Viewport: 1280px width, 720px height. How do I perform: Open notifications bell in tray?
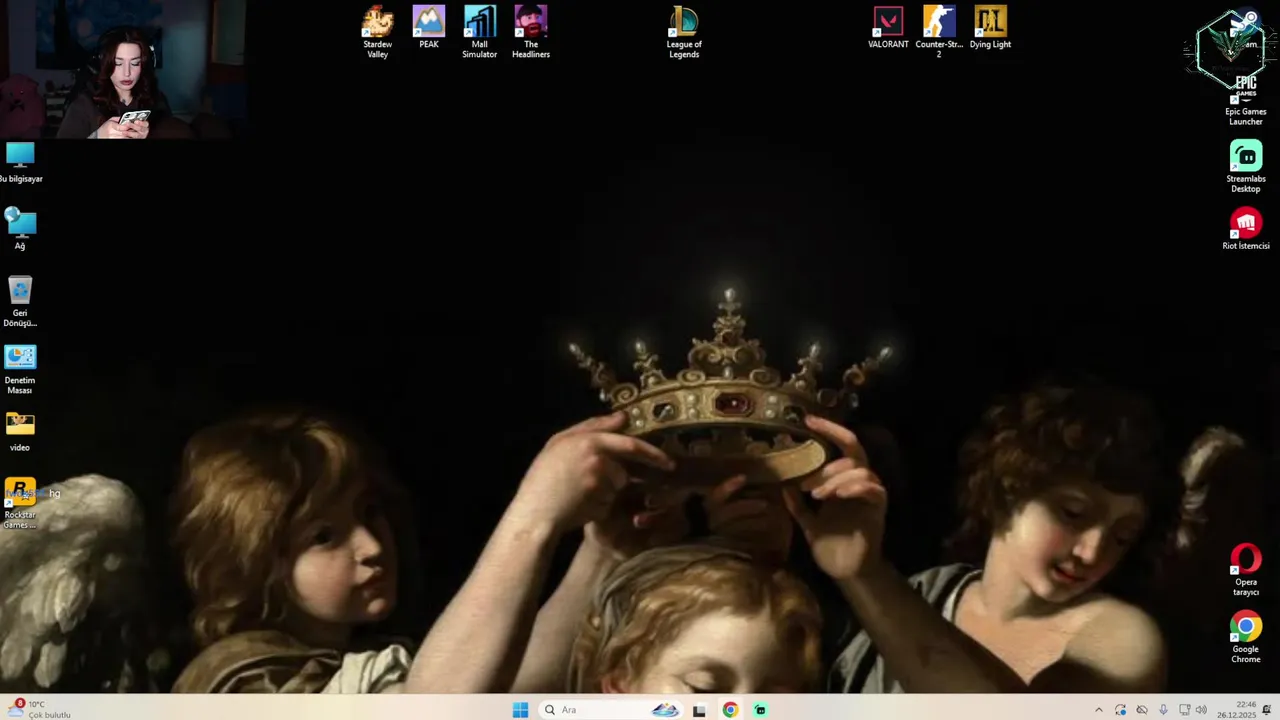1267,710
